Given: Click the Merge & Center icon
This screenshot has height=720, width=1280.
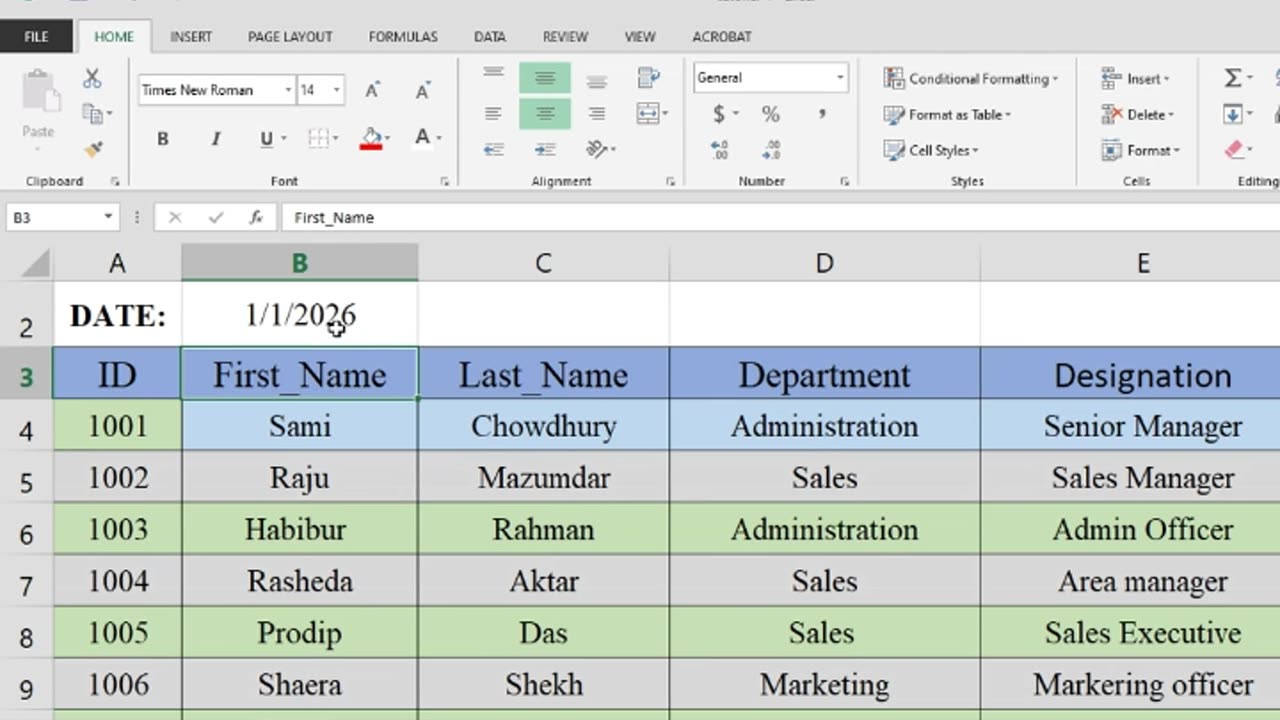Looking at the screenshot, I should click(646, 114).
